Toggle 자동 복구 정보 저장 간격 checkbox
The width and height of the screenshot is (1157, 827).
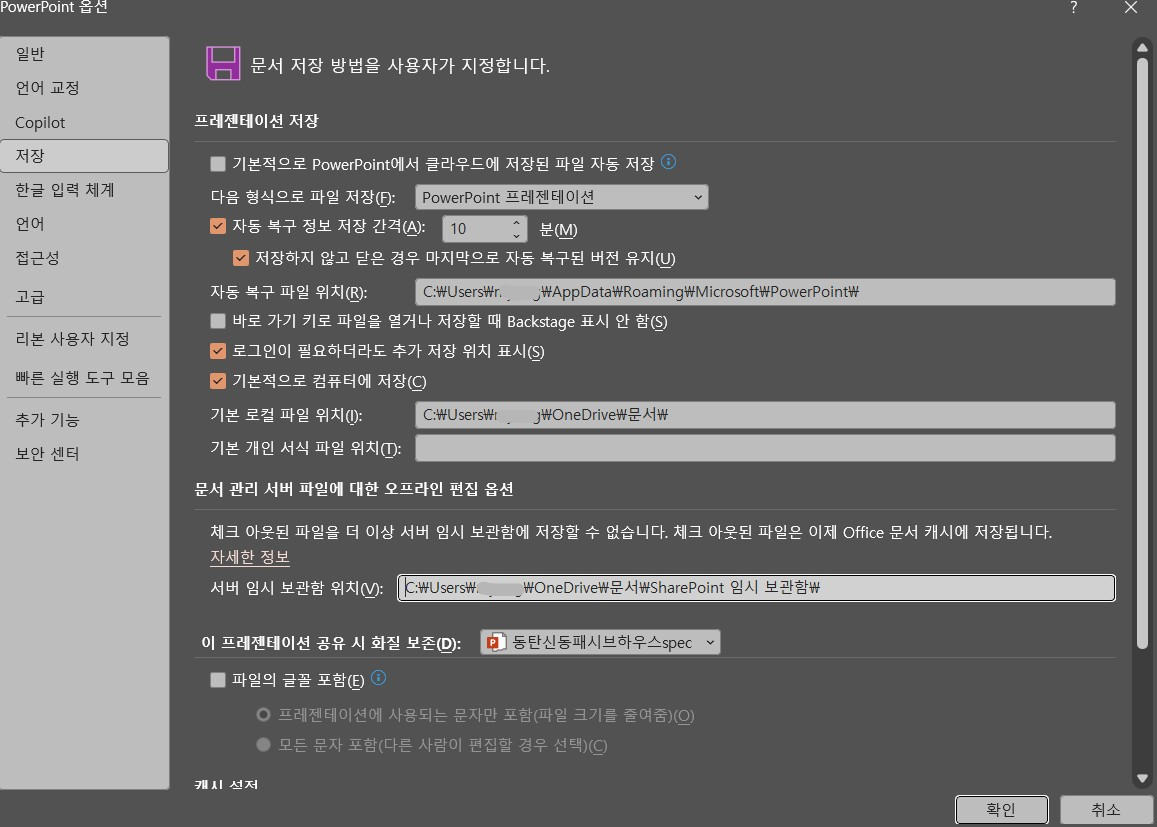pyautogui.click(x=218, y=226)
